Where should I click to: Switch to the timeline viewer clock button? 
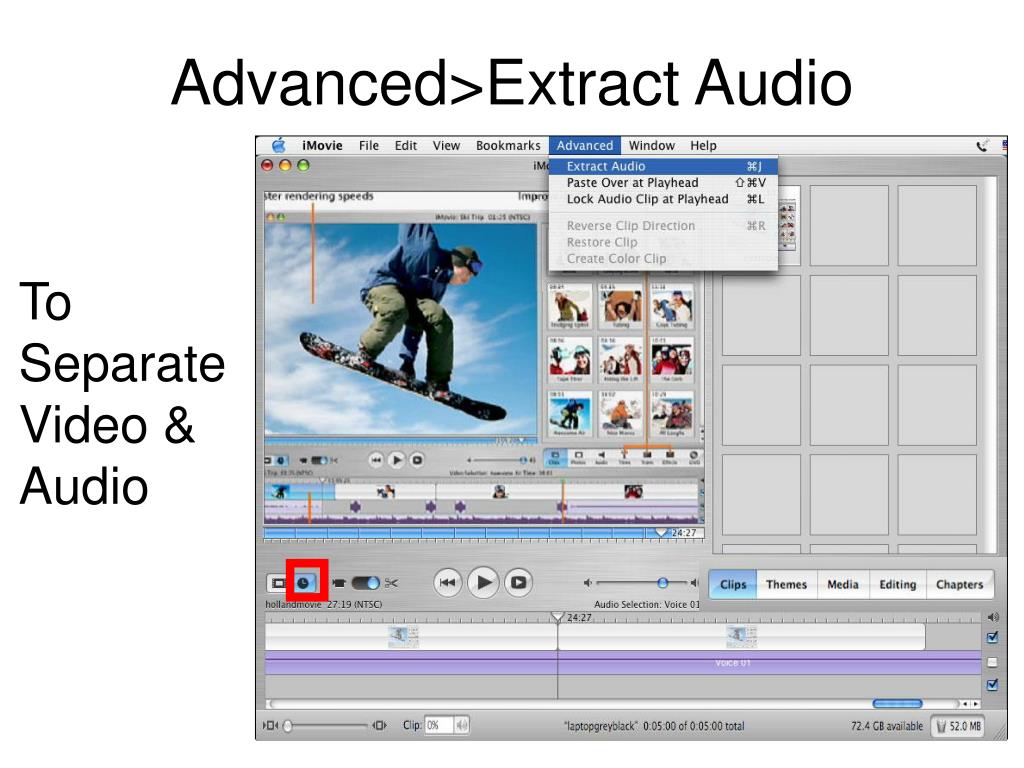pyautogui.click(x=304, y=583)
